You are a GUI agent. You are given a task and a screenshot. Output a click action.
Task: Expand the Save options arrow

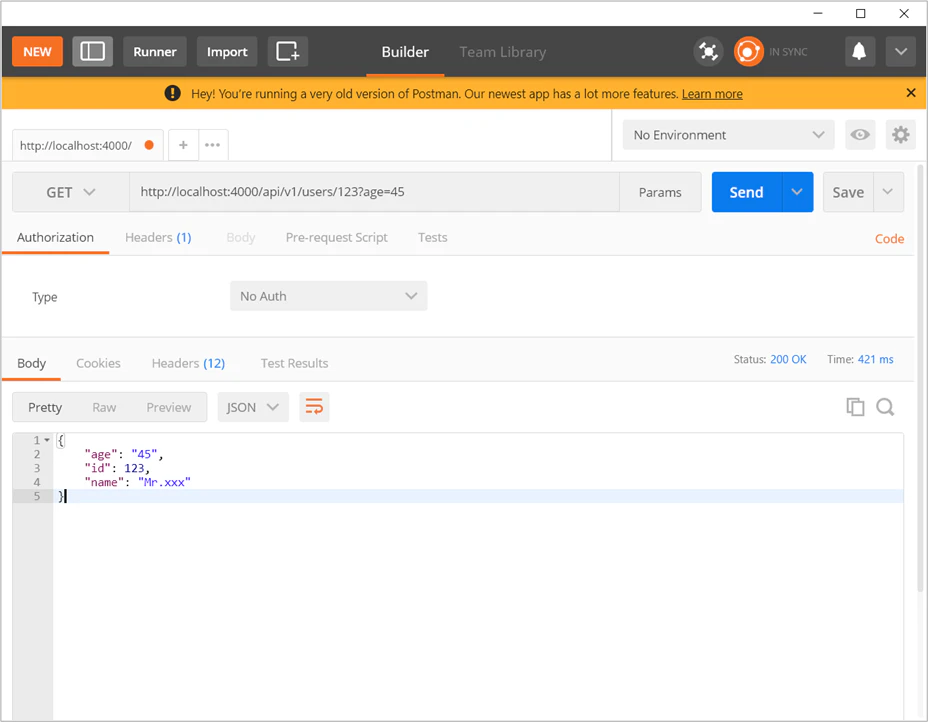tap(888, 192)
